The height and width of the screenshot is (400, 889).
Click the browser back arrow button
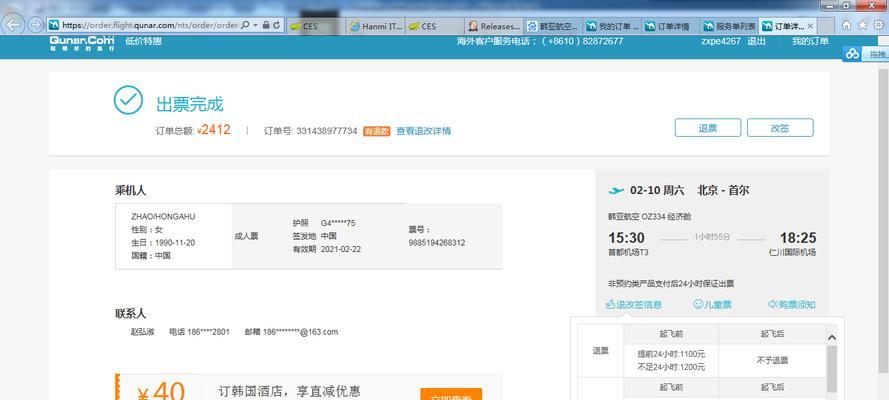coord(15,22)
